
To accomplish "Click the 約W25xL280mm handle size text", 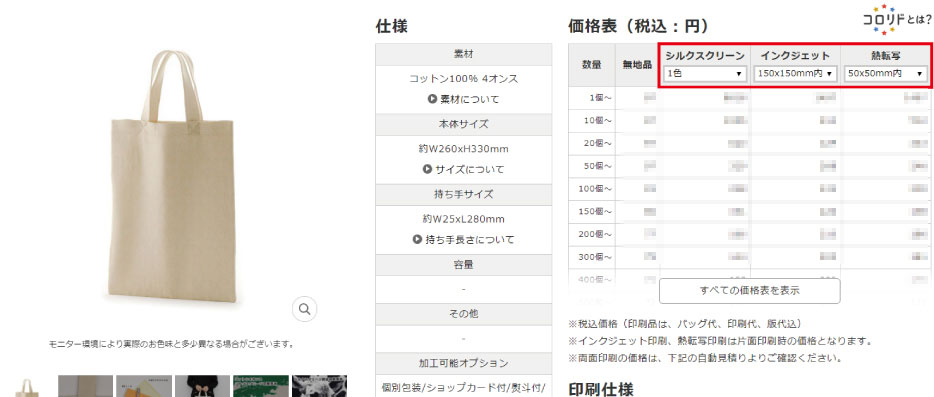I will pos(463,219).
